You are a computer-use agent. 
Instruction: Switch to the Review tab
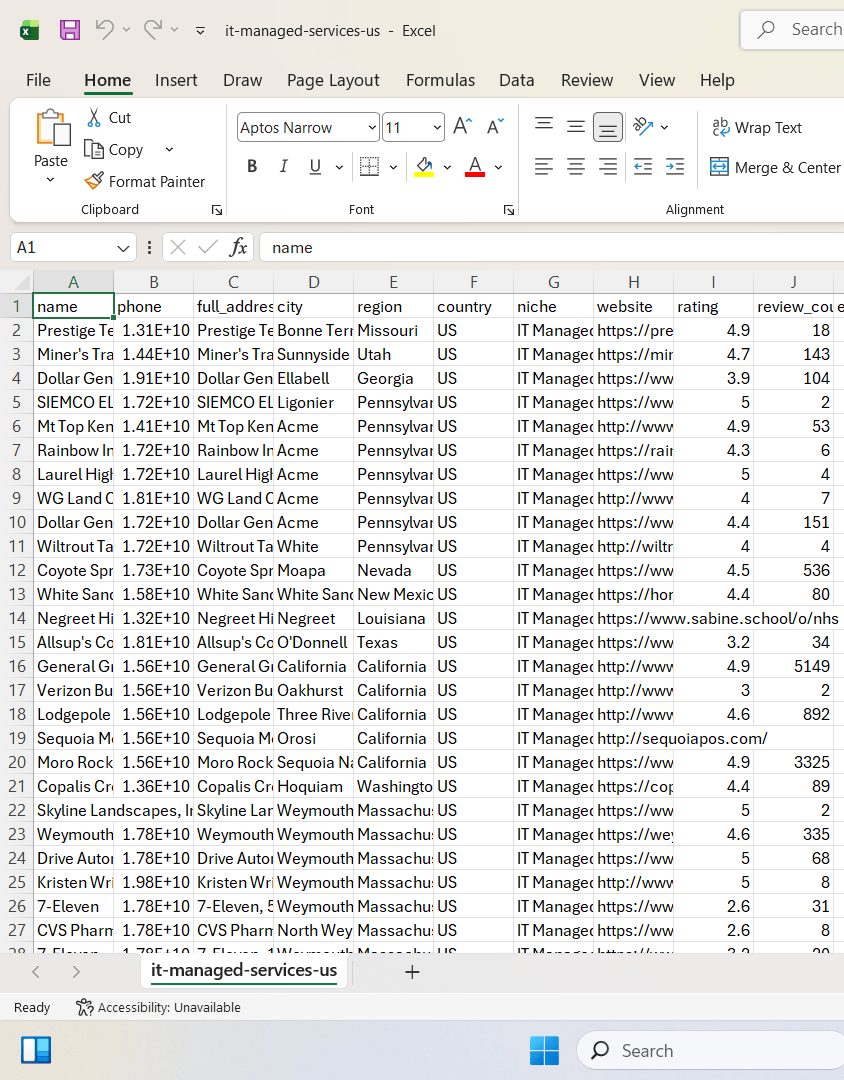pos(586,80)
